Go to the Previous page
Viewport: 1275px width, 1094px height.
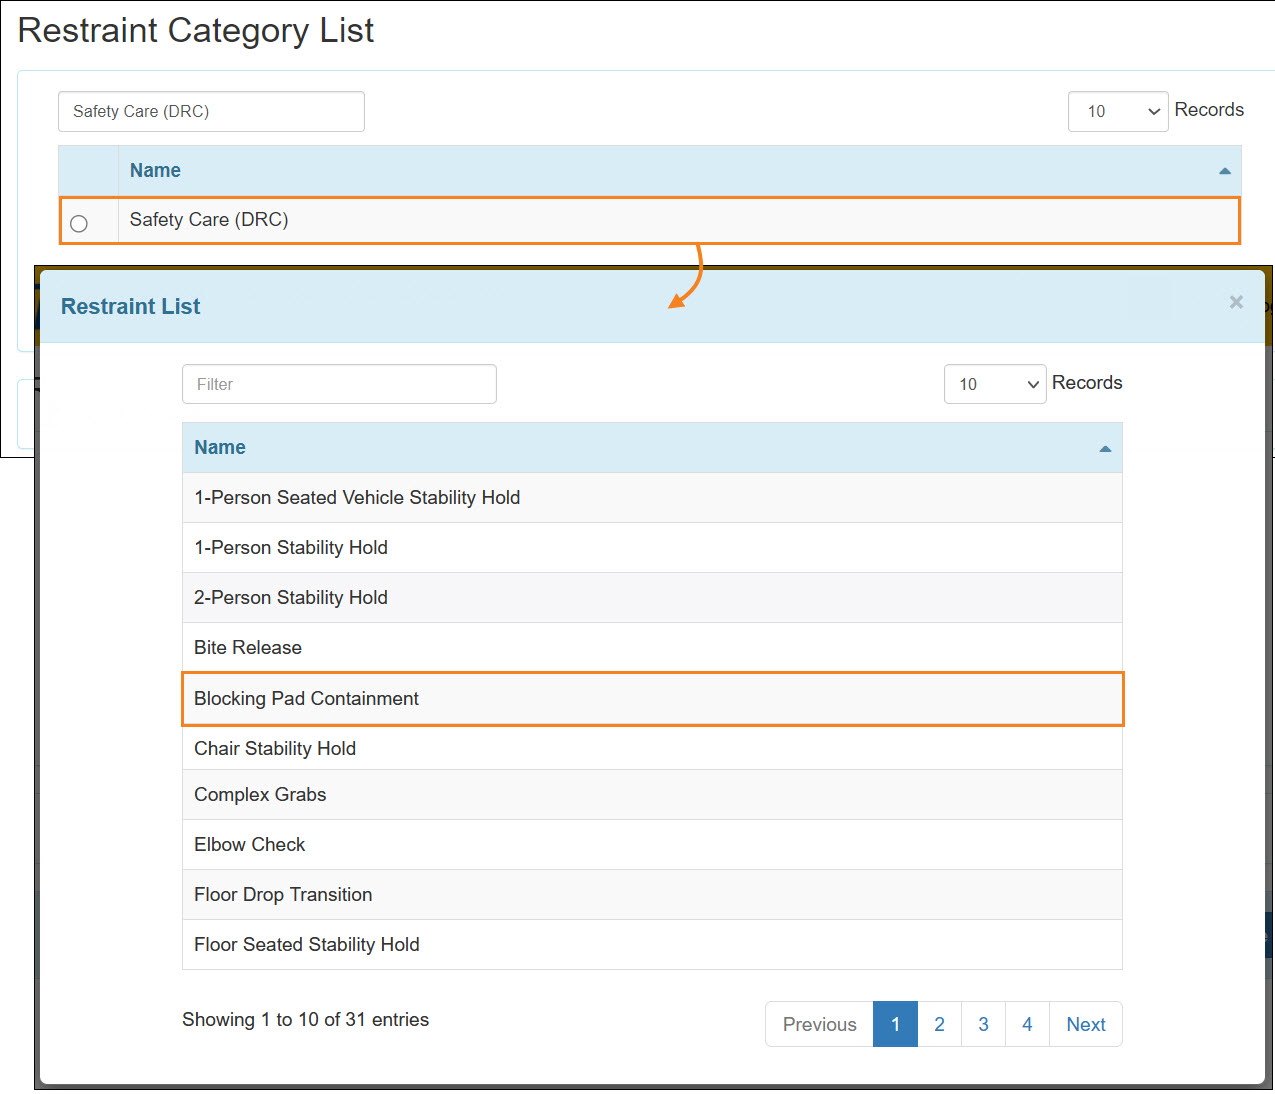pyautogui.click(x=819, y=1024)
